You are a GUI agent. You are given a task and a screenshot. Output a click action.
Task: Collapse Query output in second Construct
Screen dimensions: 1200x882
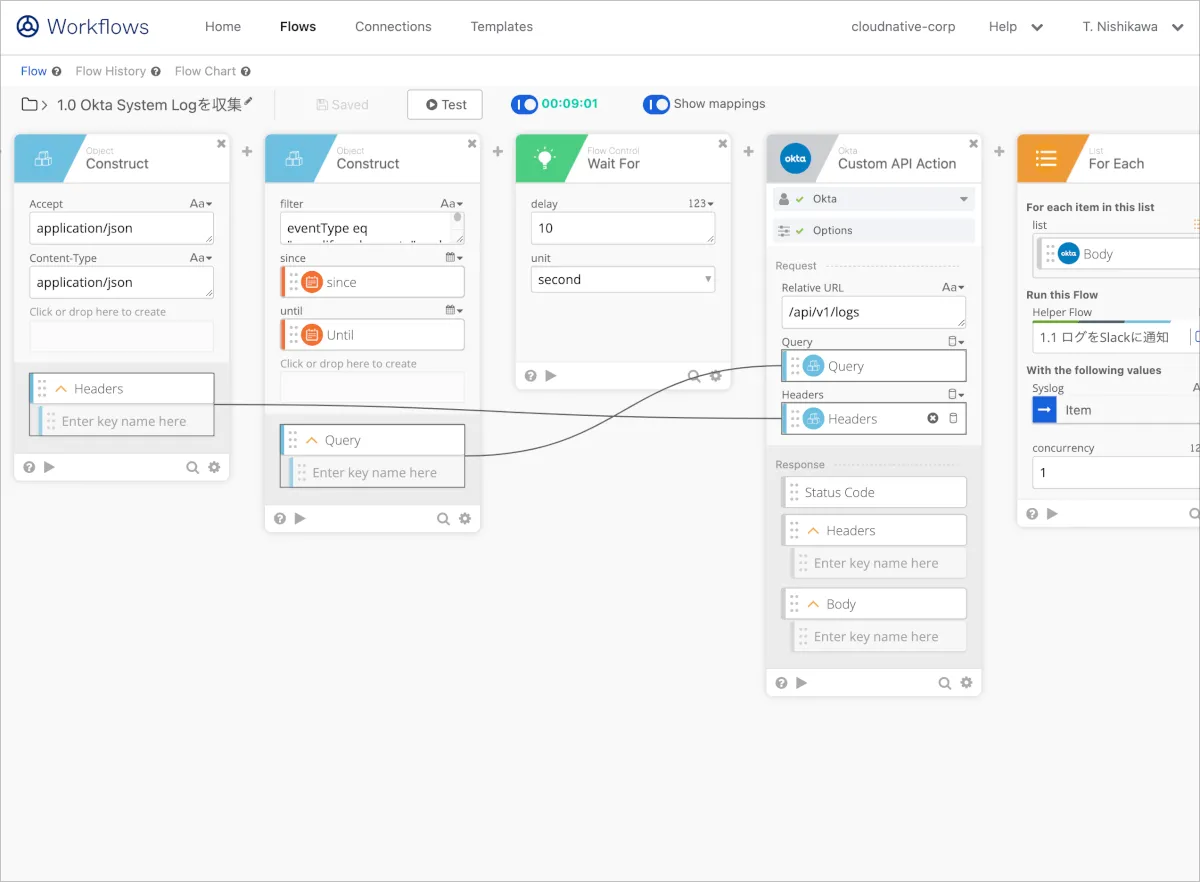pos(312,440)
